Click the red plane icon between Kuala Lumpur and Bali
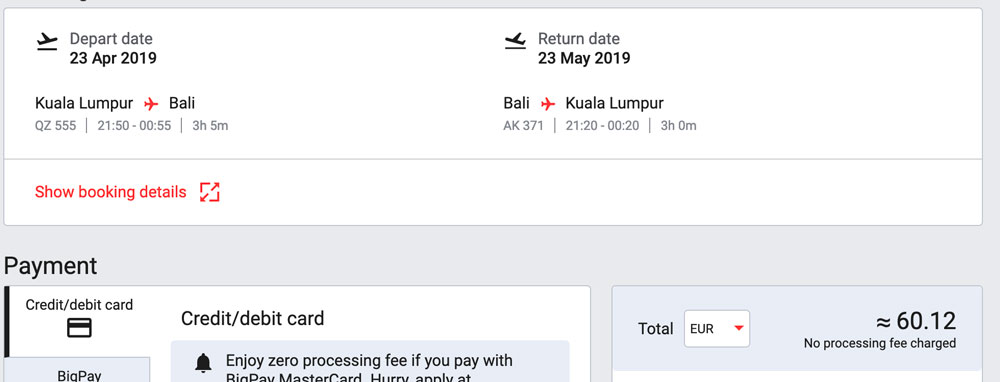This screenshot has width=1000, height=382. point(151,103)
